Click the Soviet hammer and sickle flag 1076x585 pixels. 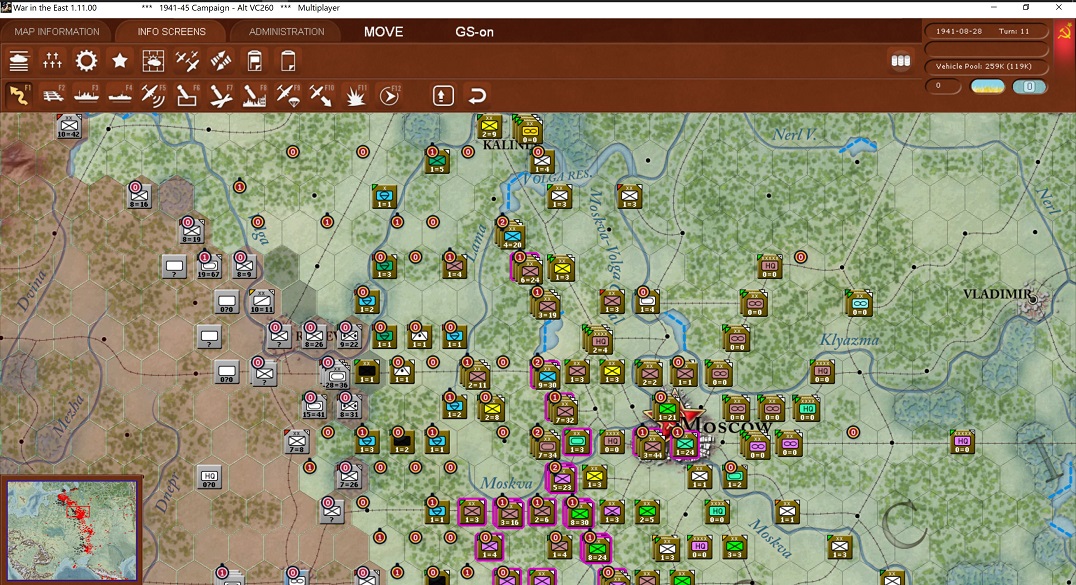[1064, 32]
